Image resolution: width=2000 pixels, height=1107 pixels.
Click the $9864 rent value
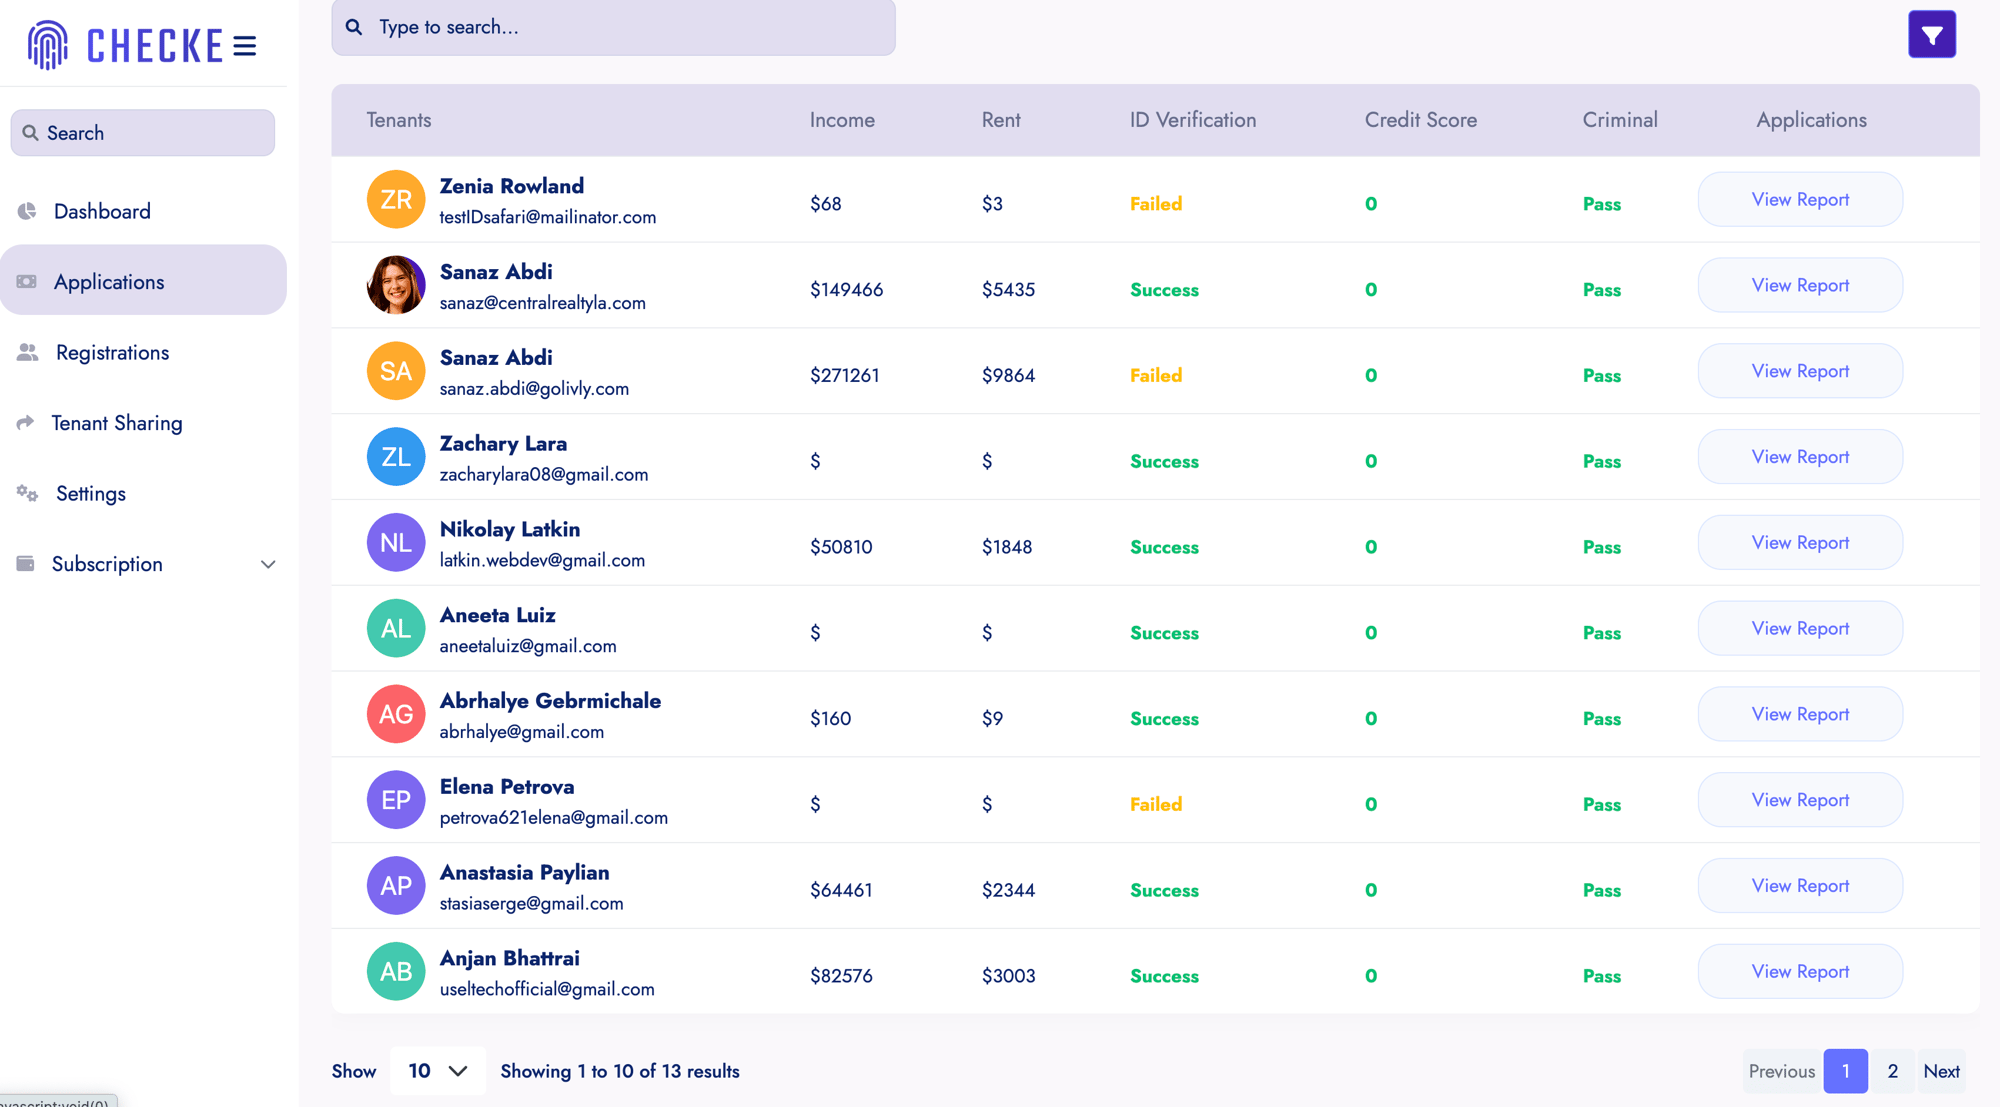tap(1008, 376)
